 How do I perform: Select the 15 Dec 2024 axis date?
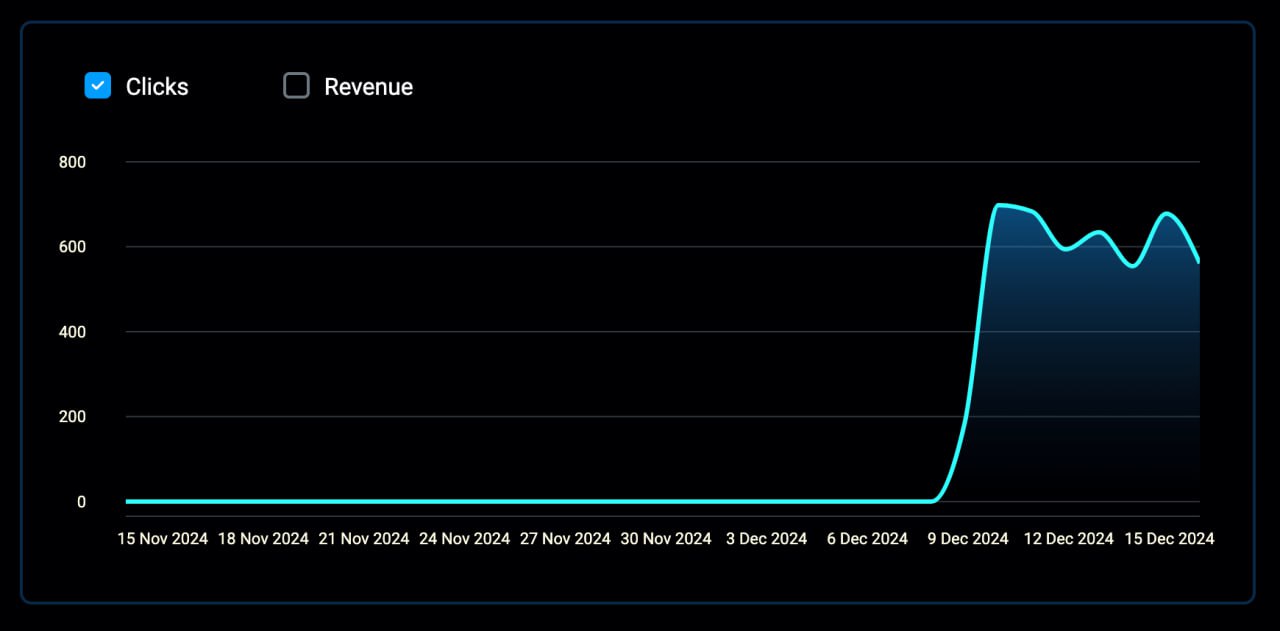1169,539
